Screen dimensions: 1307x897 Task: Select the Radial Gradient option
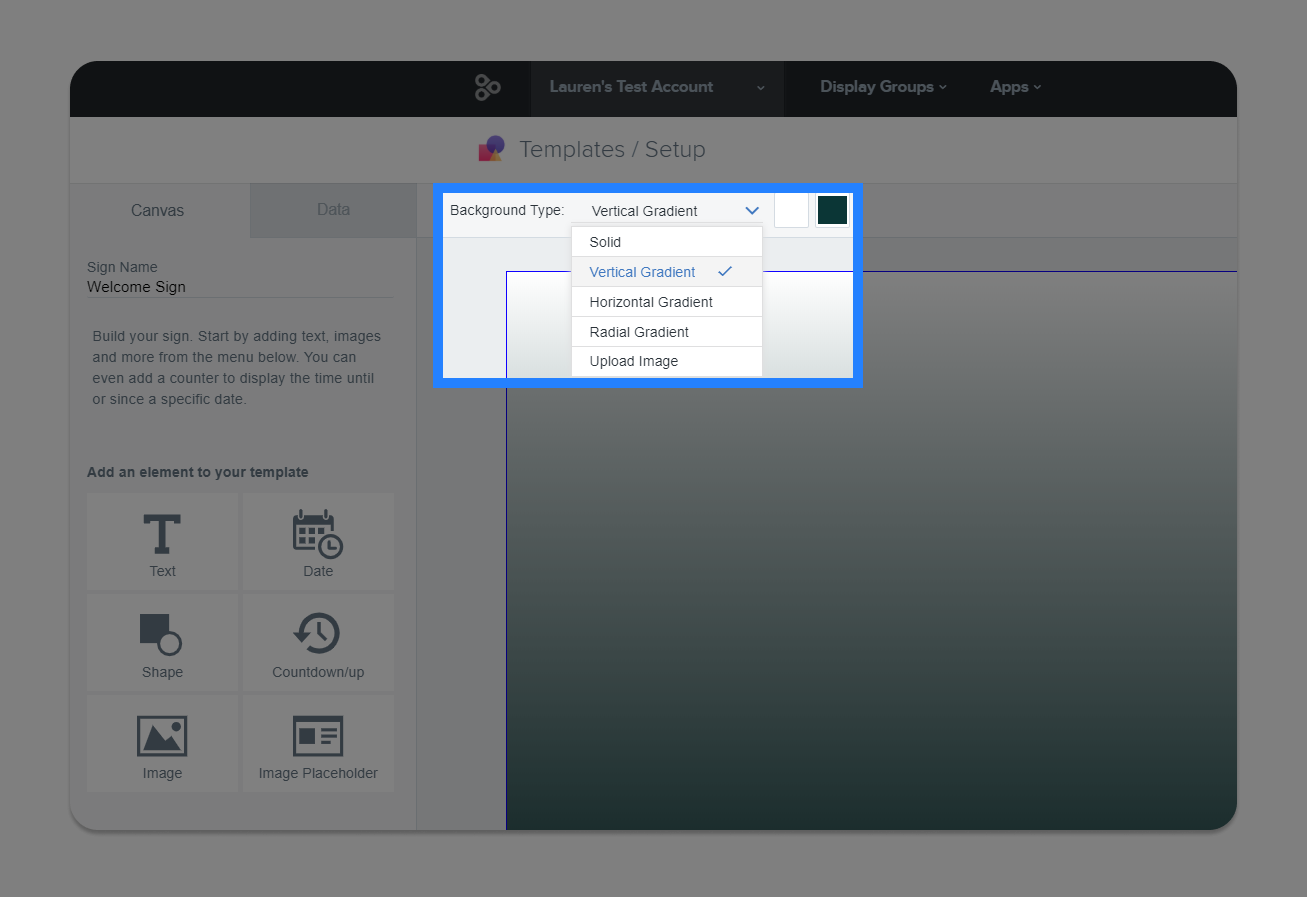click(x=639, y=331)
